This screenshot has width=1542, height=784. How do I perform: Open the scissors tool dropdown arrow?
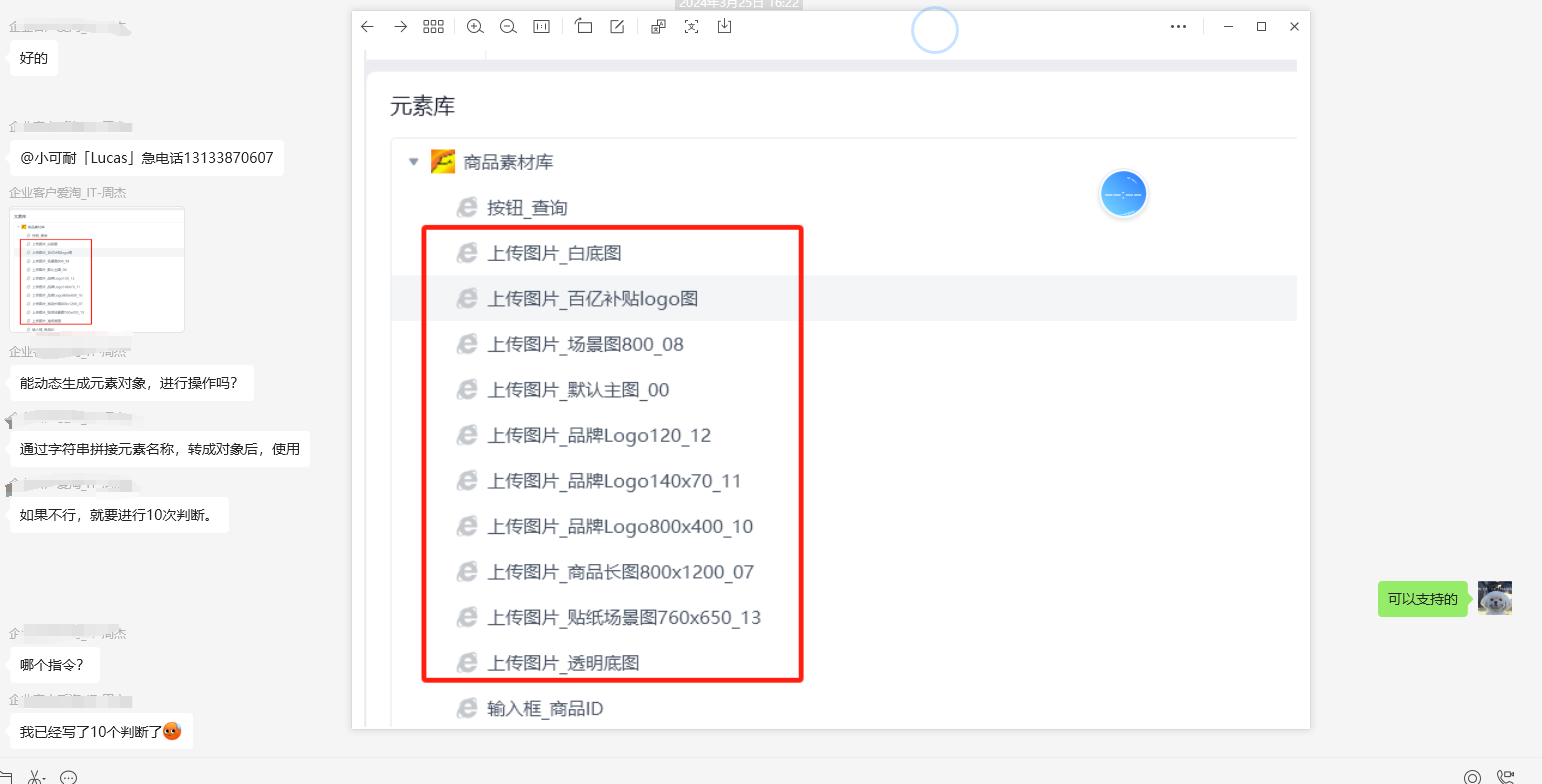point(46,778)
